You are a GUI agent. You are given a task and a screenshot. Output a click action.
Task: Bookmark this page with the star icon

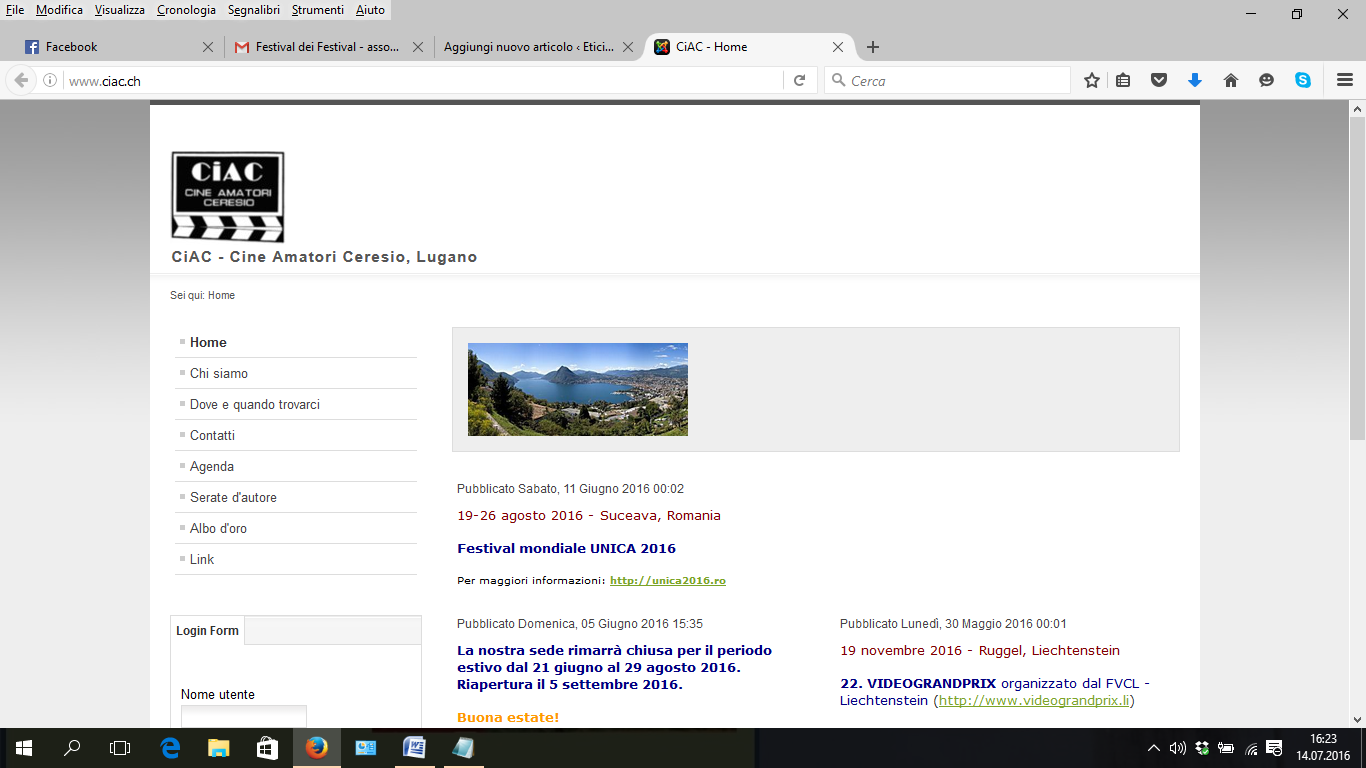1092,81
